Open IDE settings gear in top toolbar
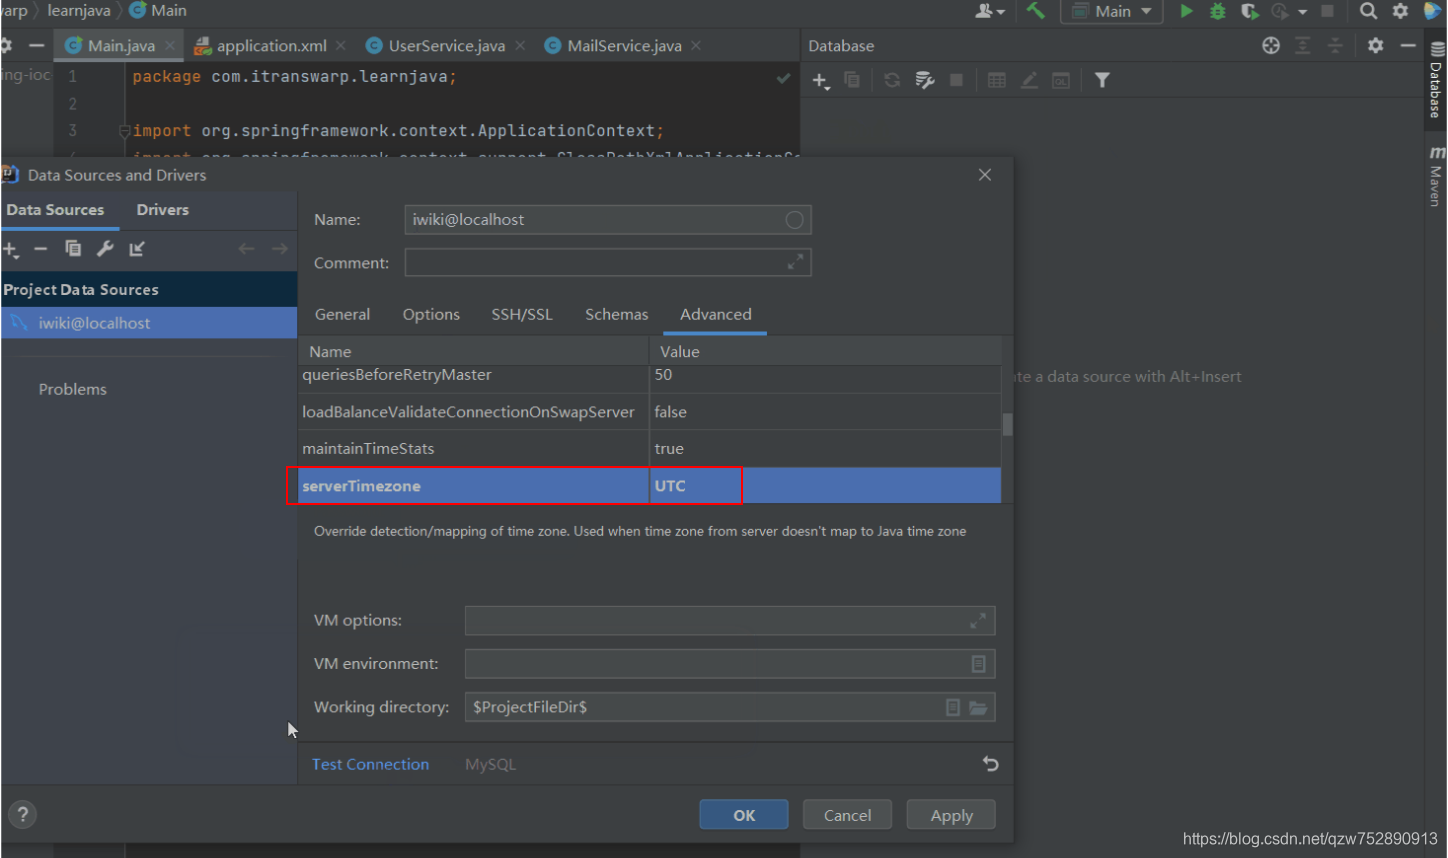Image resolution: width=1448 pixels, height=858 pixels. pos(1400,11)
